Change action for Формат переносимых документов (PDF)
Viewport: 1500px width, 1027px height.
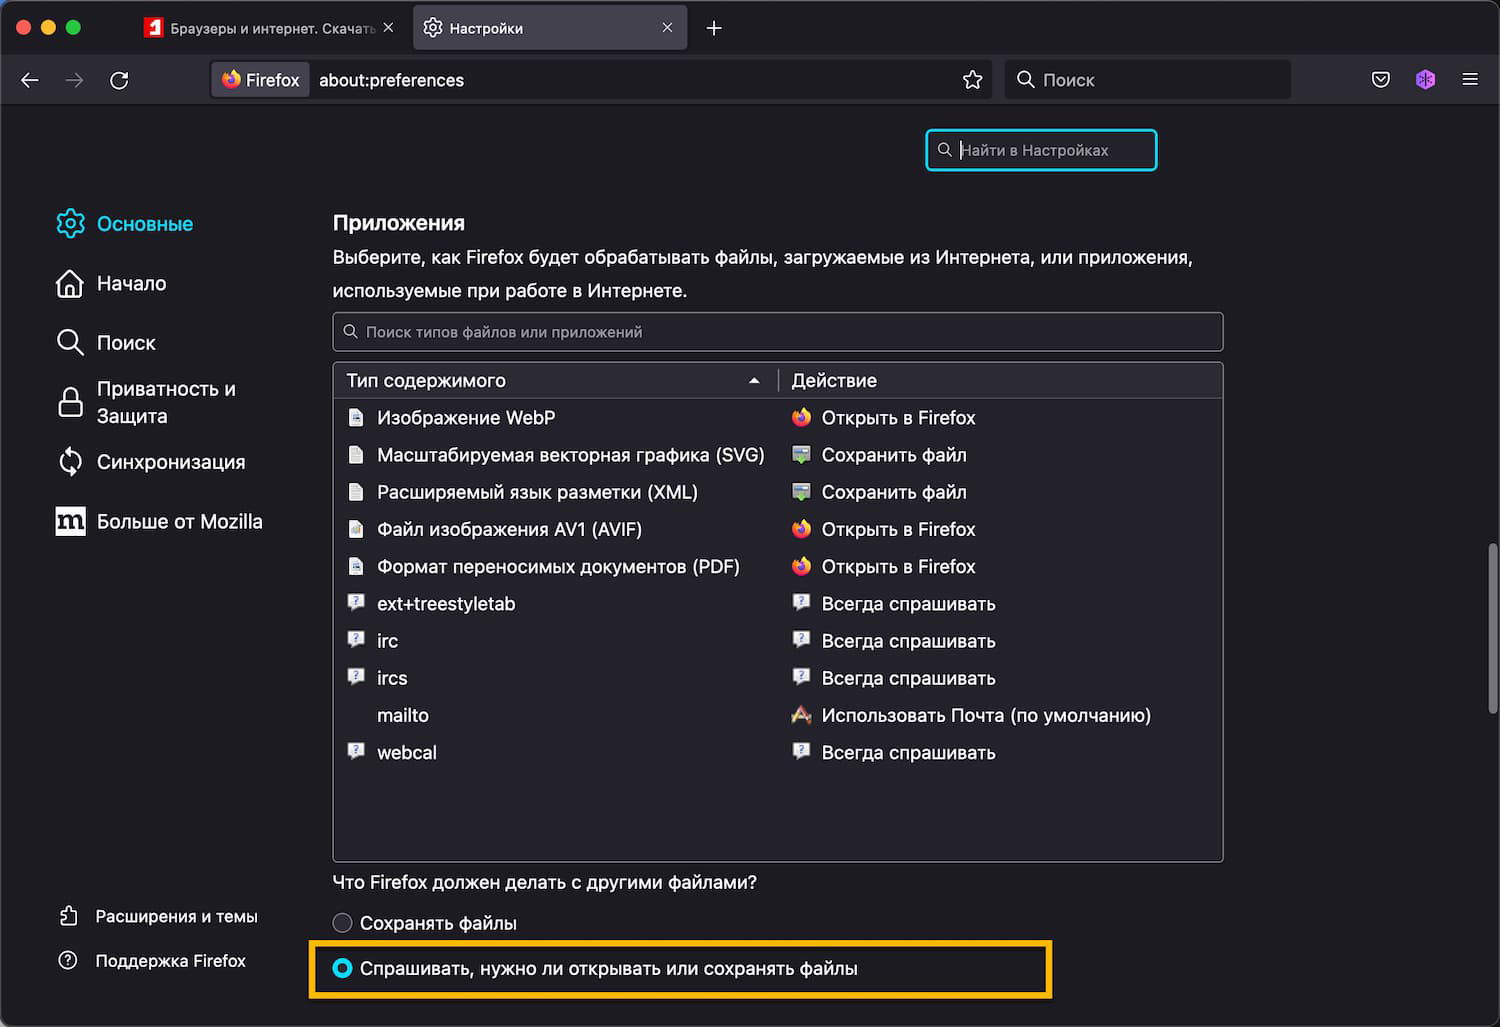pos(898,567)
